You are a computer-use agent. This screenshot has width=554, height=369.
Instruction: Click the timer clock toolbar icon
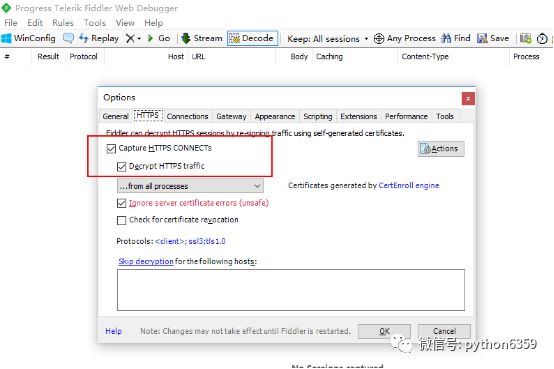[542, 39]
